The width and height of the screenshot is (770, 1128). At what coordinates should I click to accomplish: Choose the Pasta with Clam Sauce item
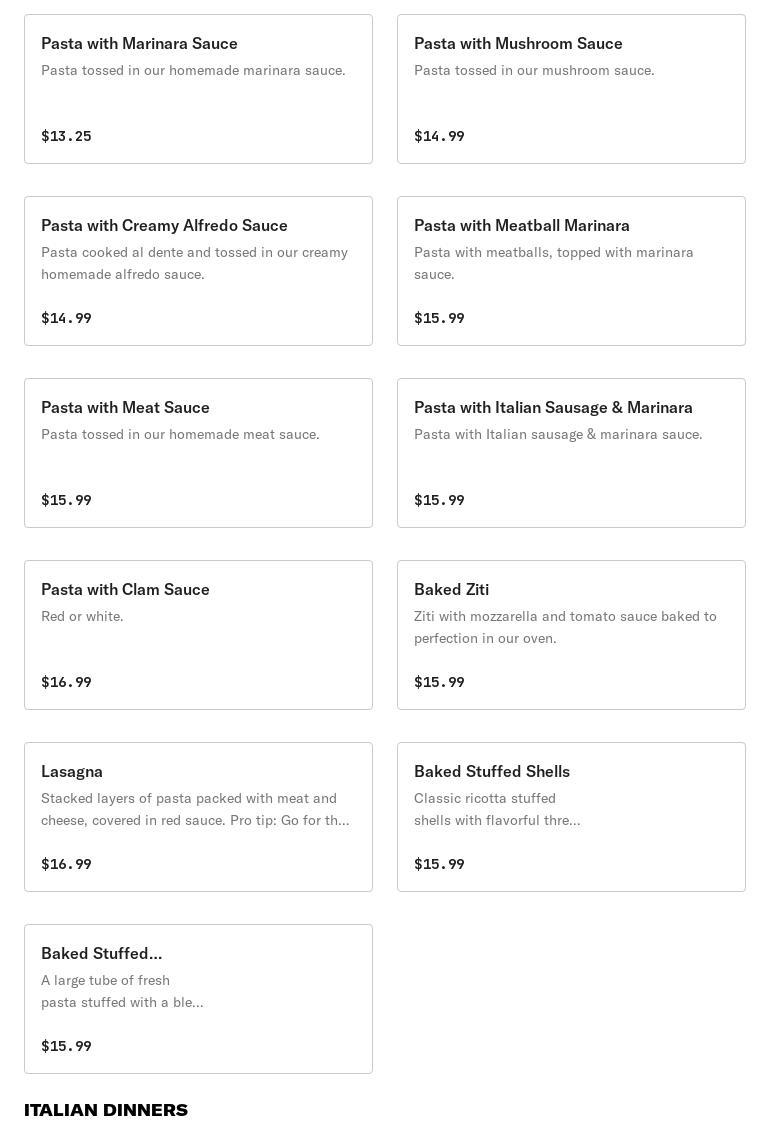[x=198, y=635]
